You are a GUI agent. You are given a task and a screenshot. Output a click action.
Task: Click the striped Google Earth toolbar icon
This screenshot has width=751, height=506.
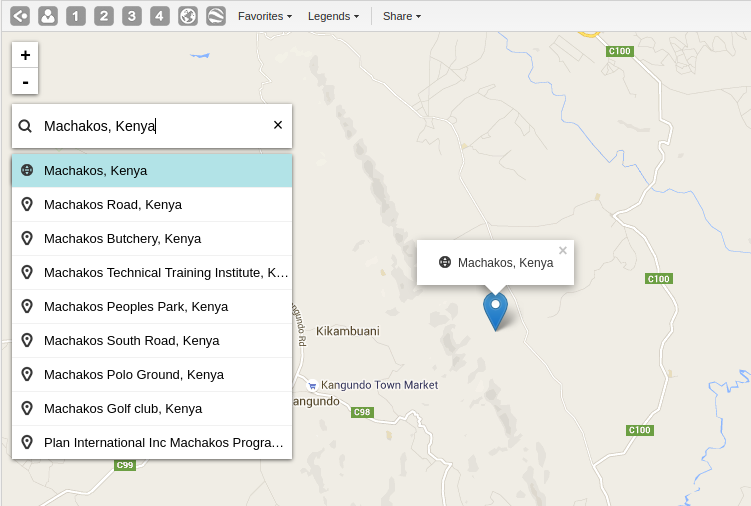pos(216,16)
